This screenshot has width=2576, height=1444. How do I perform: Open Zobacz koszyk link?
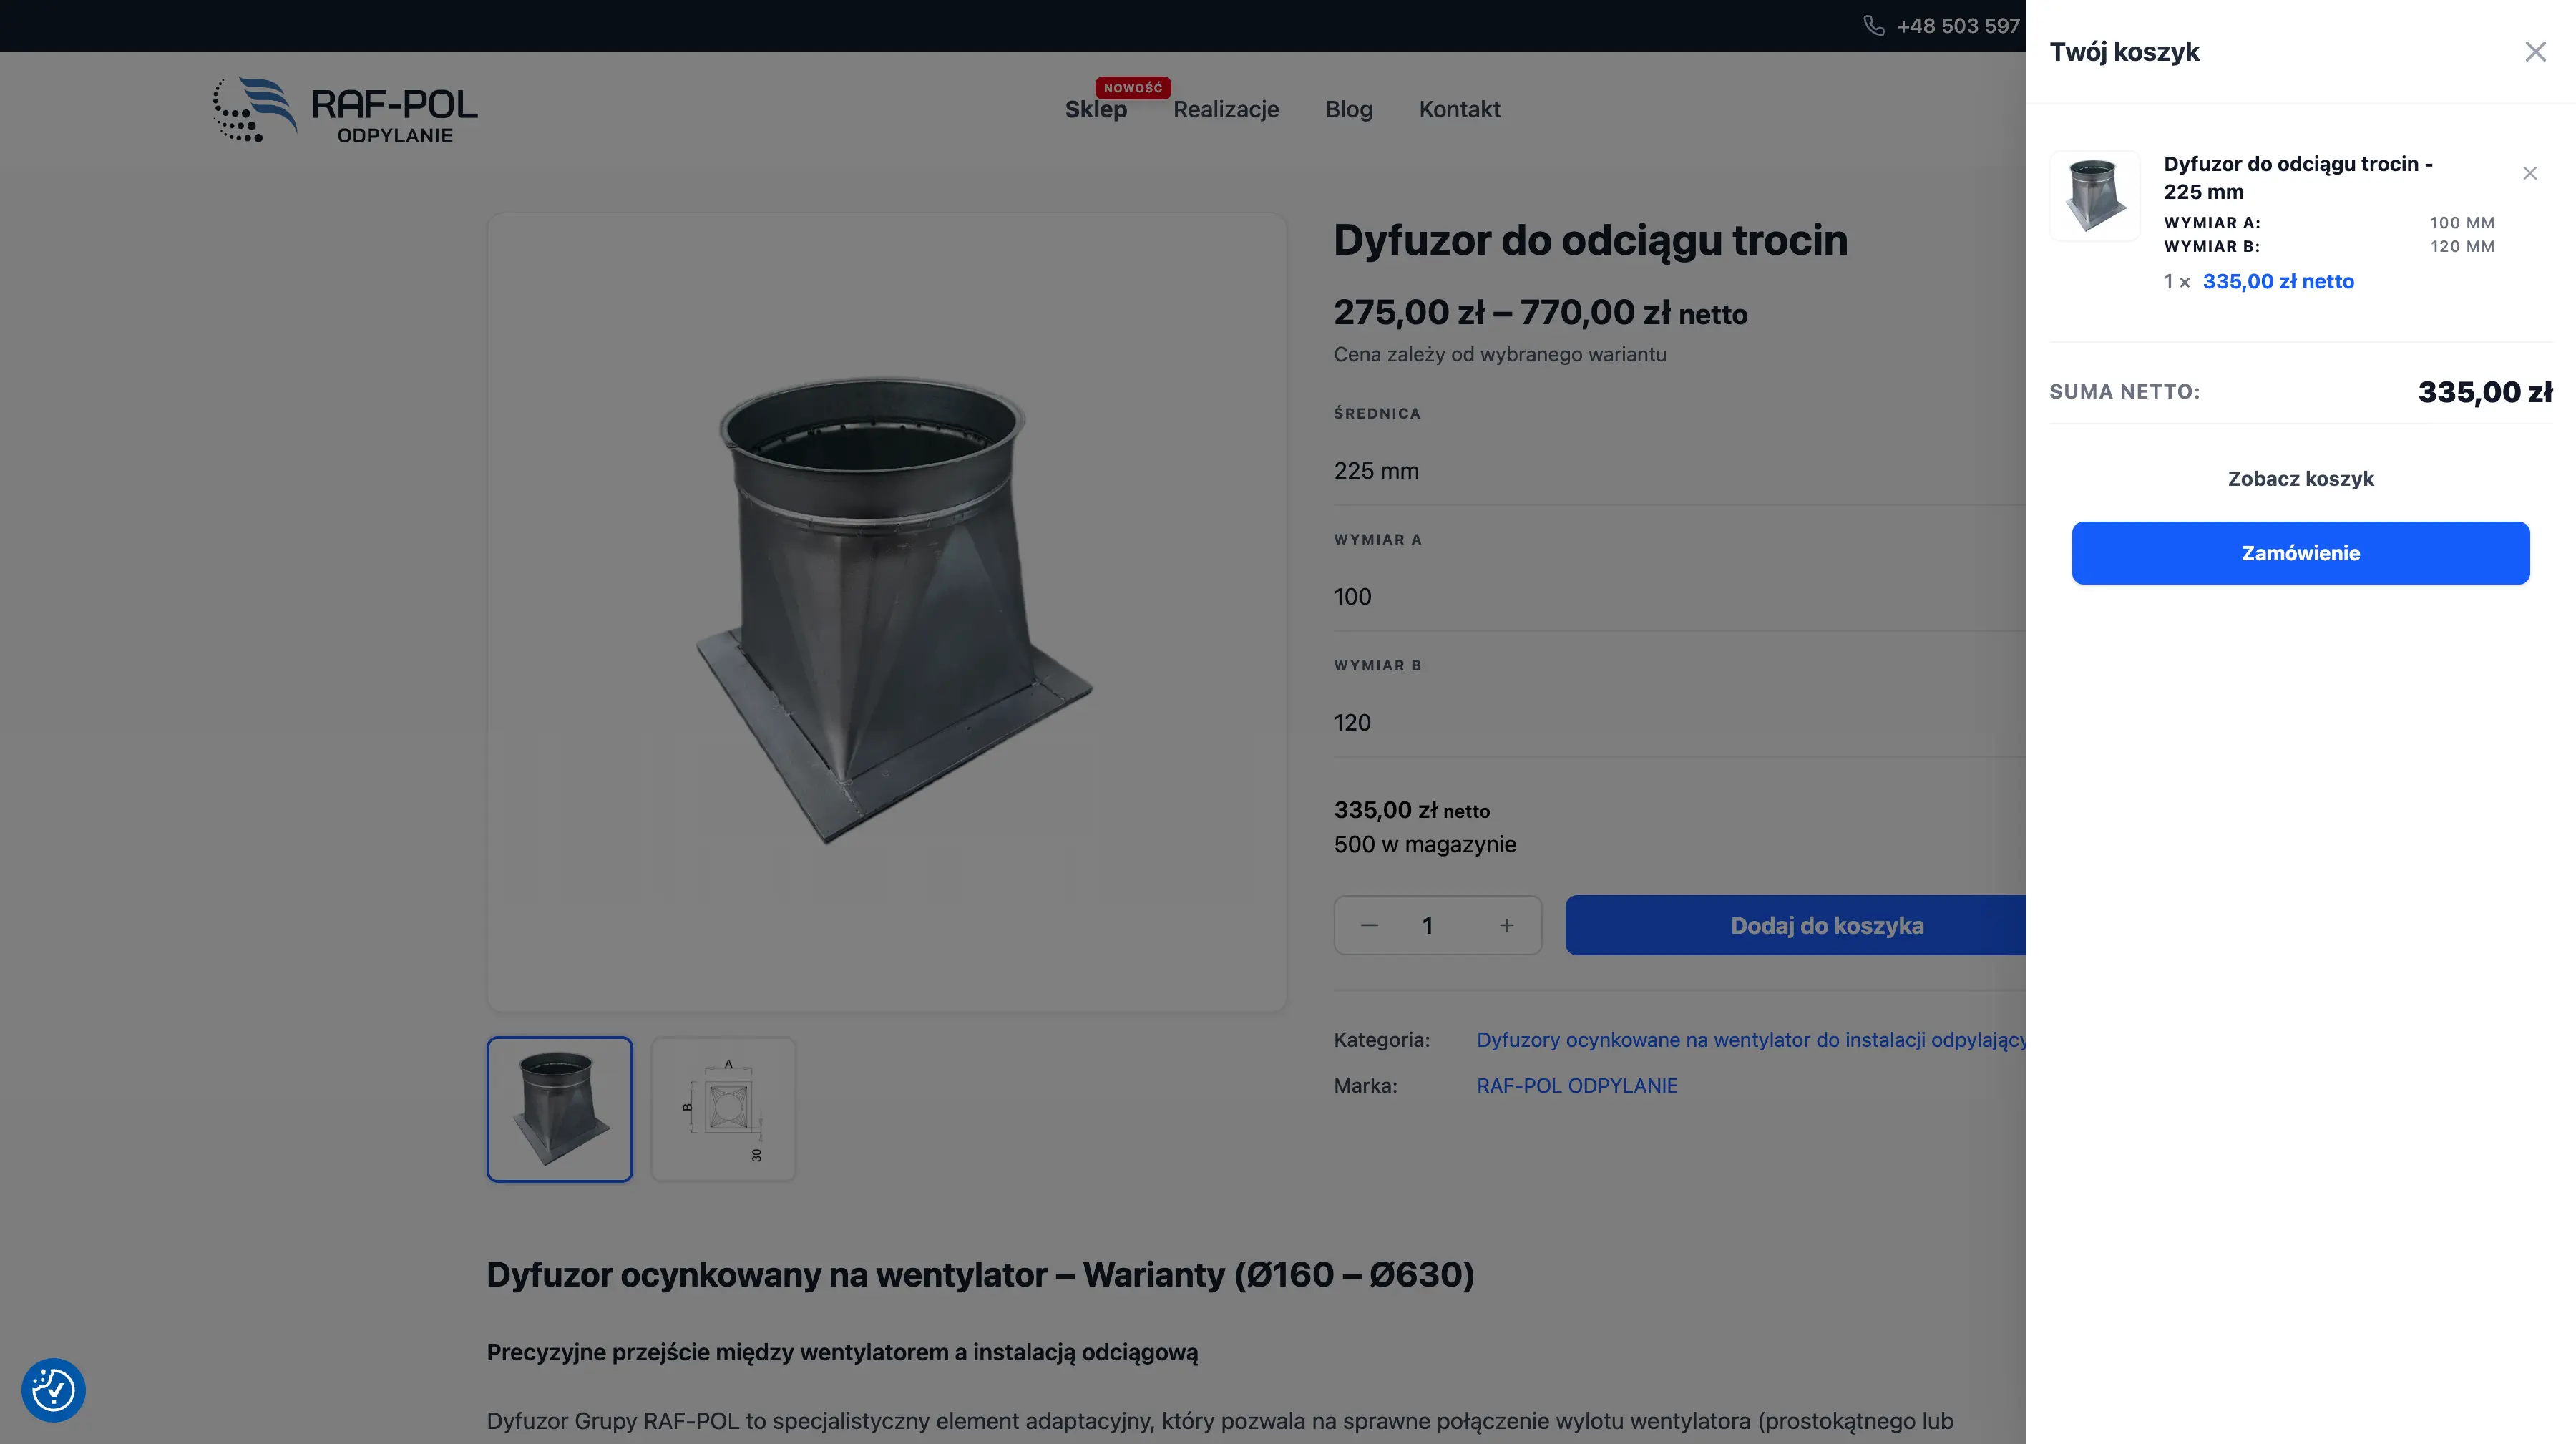click(2300, 478)
